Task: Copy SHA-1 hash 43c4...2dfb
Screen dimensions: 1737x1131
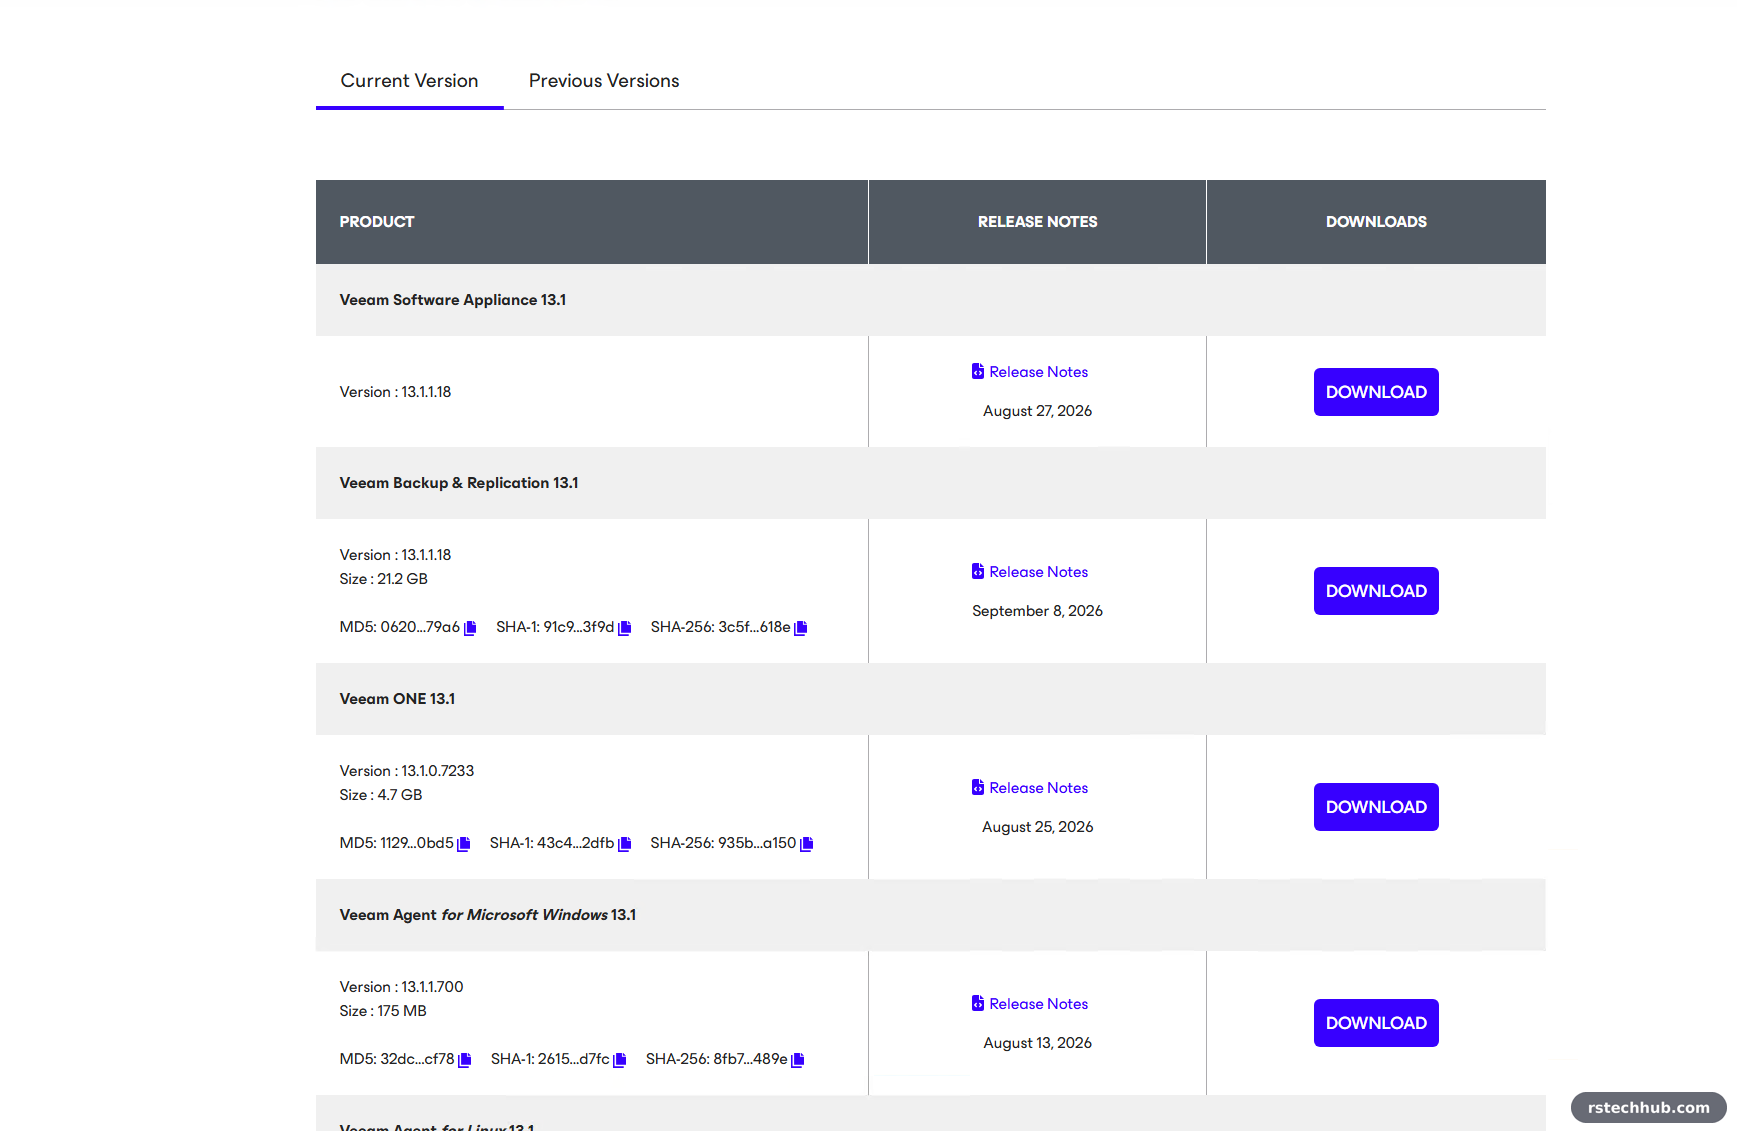Action: (x=625, y=844)
